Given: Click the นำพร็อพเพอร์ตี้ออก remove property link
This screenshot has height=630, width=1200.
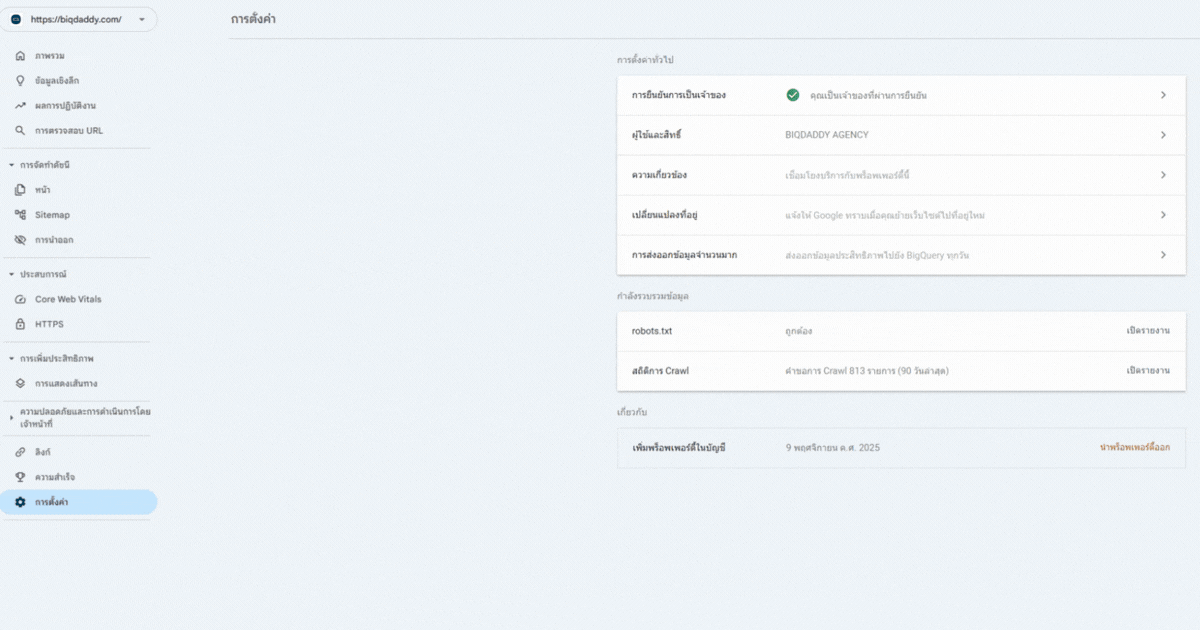Looking at the screenshot, I should (x=1135, y=447).
